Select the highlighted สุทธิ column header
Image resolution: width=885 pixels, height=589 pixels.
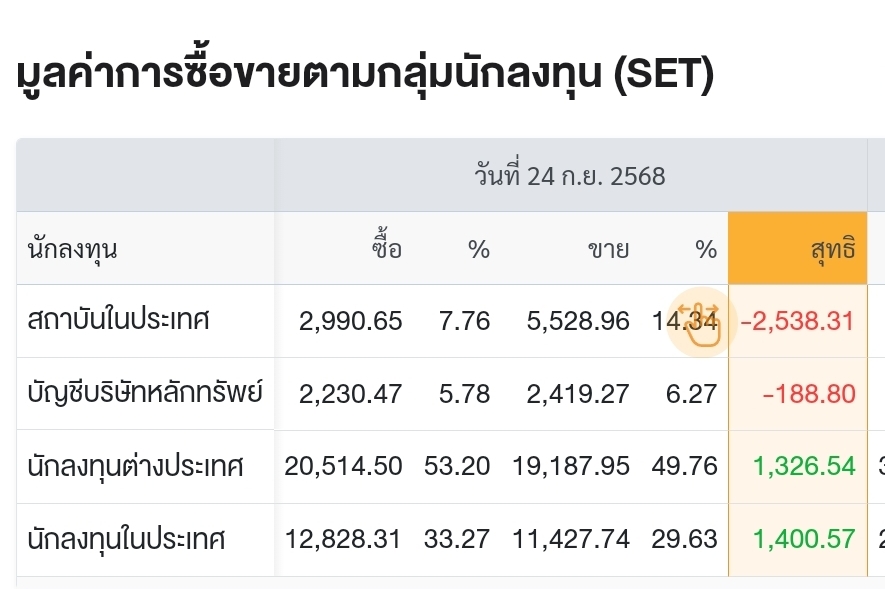click(798, 248)
